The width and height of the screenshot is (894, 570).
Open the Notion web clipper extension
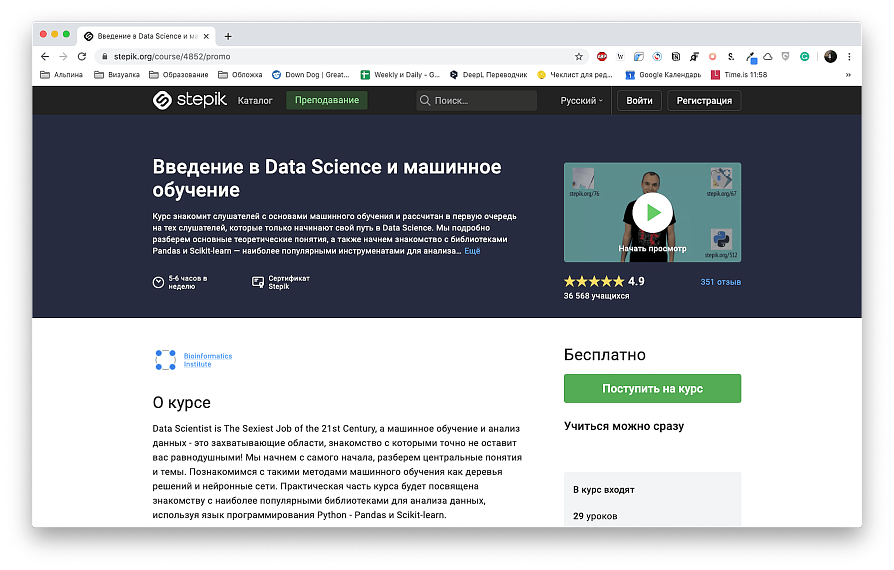pyautogui.click(x=676, y=56)
